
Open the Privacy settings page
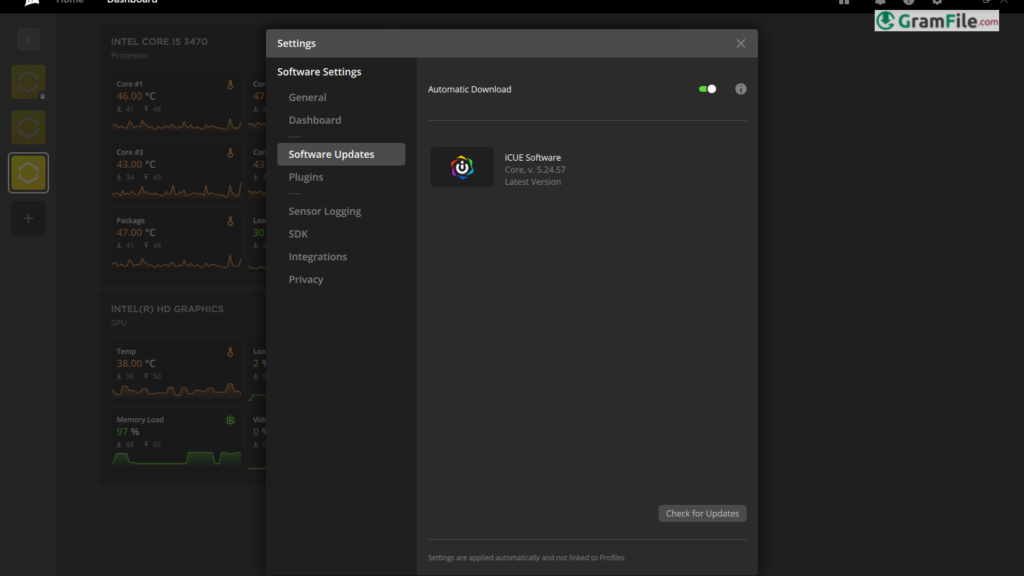pos(306,280)
